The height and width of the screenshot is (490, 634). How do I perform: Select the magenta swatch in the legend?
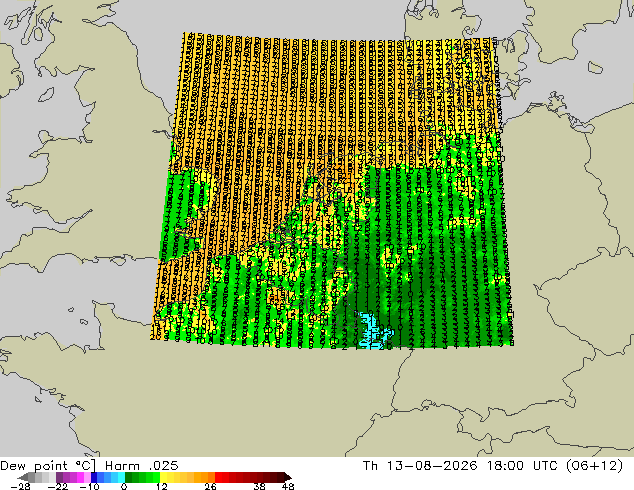pyautogui.click(x=80, y=477)
